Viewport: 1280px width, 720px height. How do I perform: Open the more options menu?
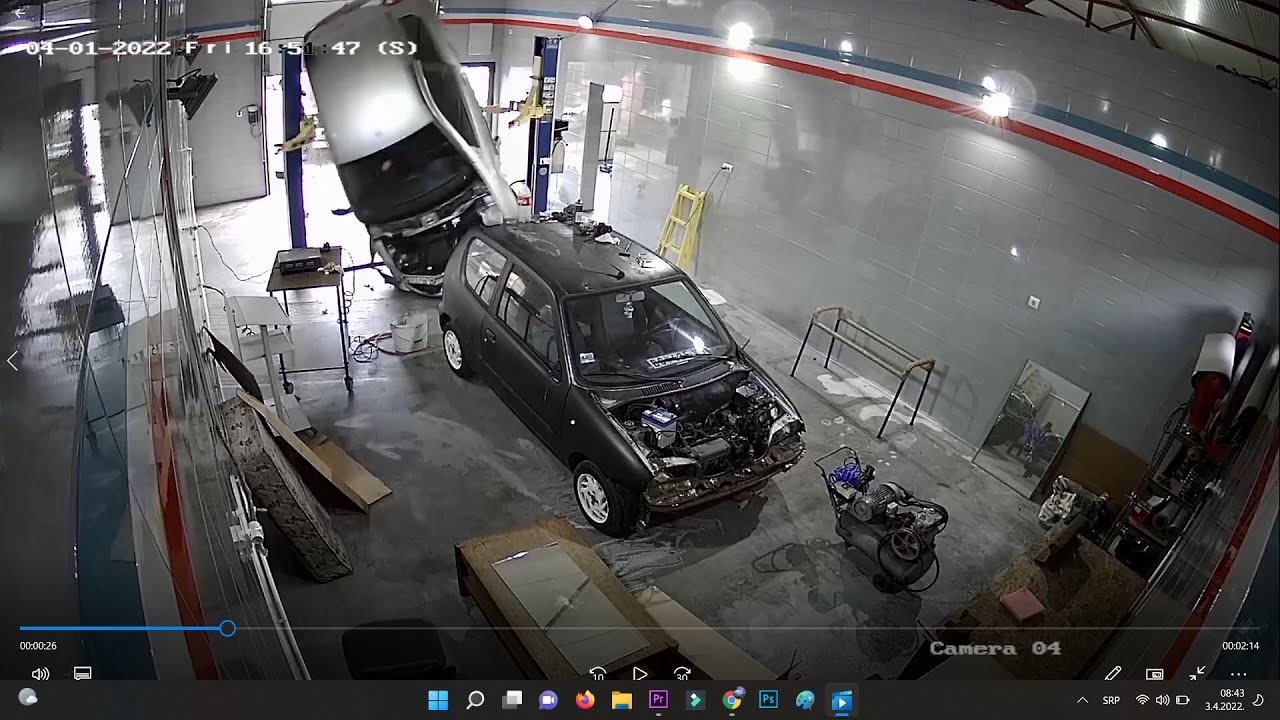pyautogui.click(x=1239, y=674)
